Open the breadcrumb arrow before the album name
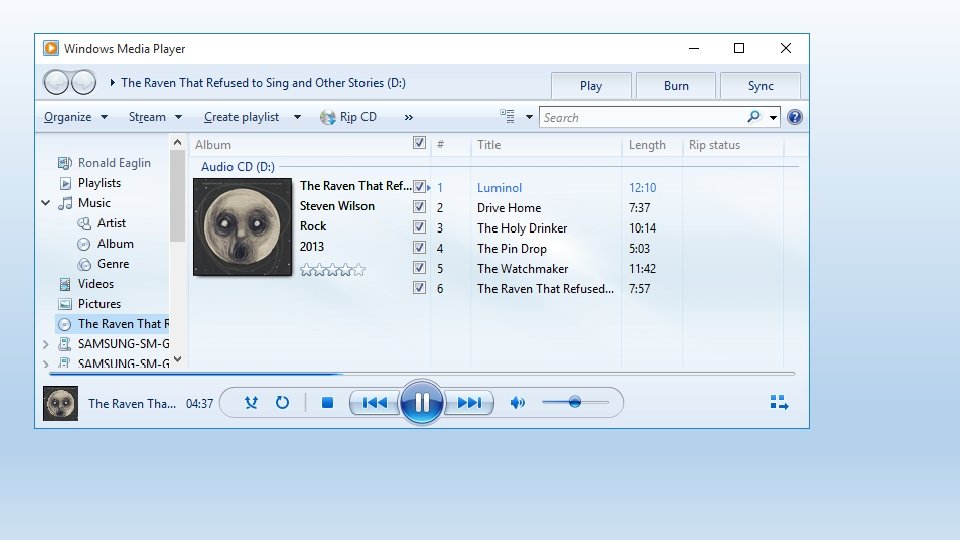 pyautogui.click(x=113, y=82)
